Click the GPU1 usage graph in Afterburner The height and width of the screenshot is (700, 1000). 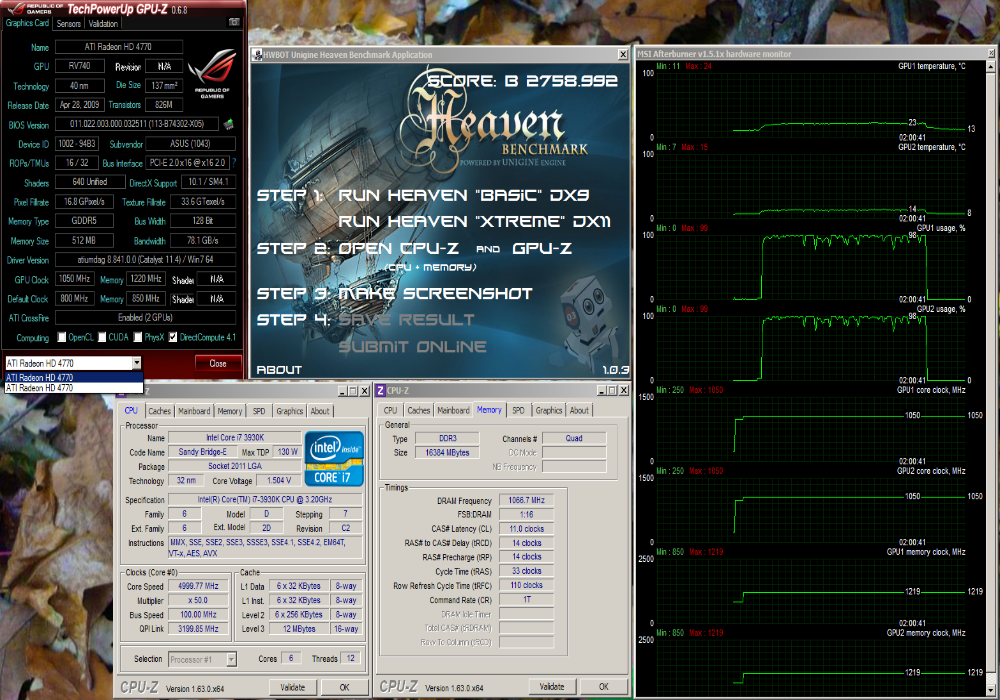click(810, 266)
